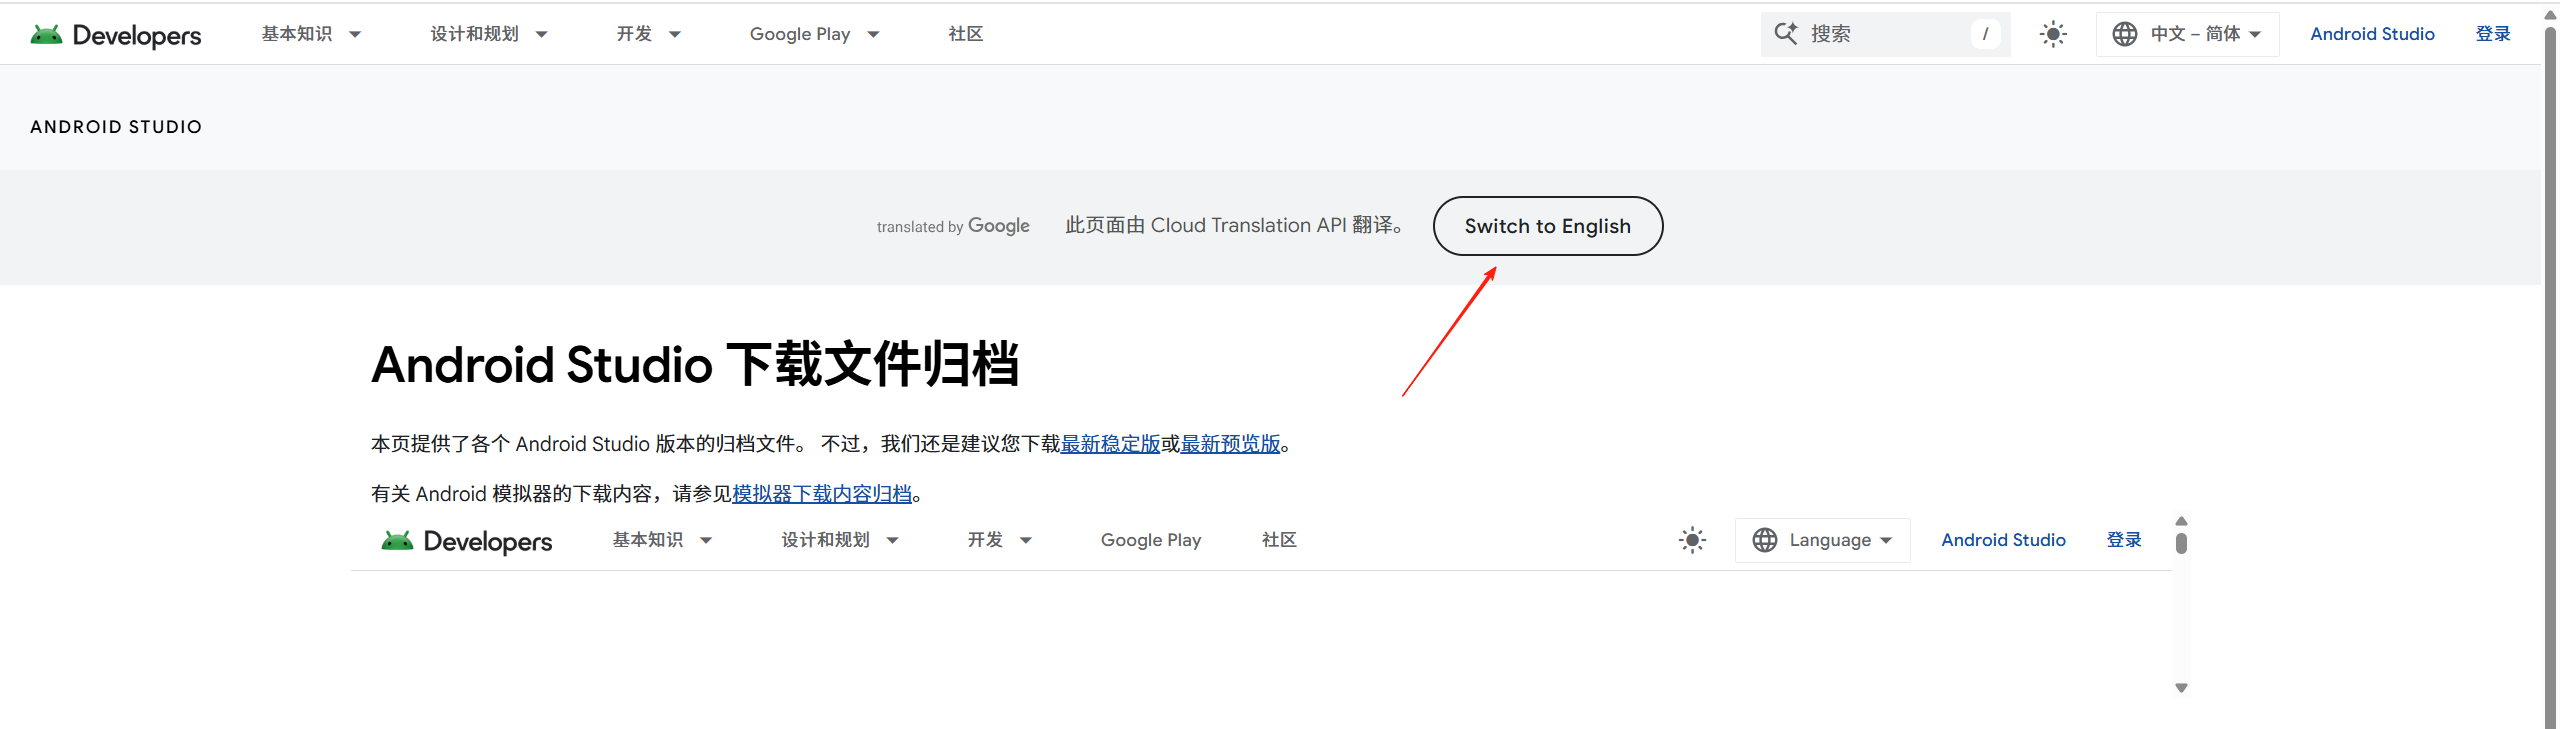Click the Switch to English button
The width and height of the screenshot is (2560, 729).
(x=1547, y=226)
